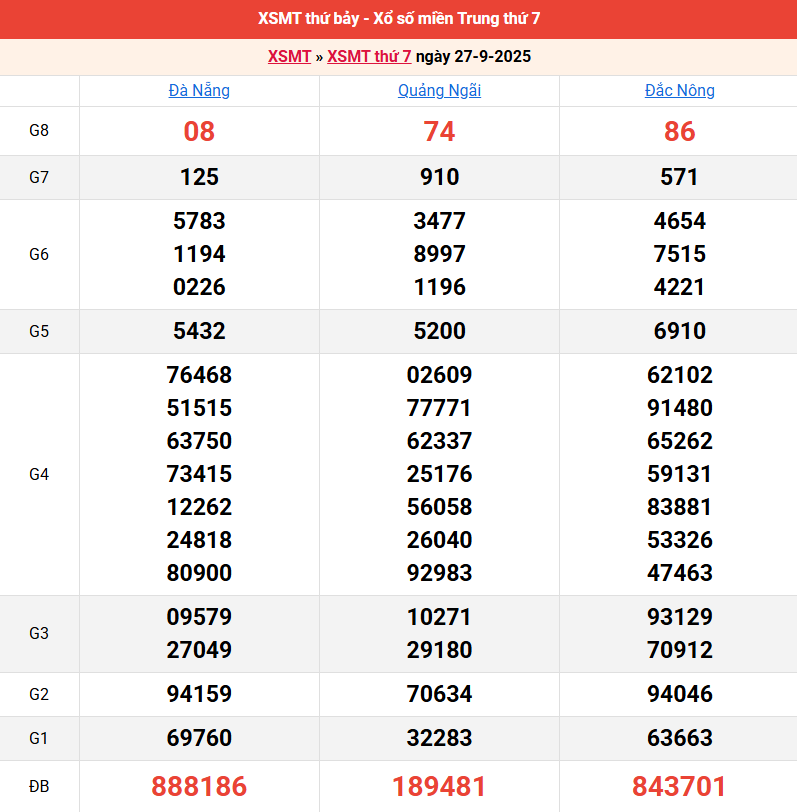
Task: Select Đà Nẵng G8 result 08
Action: (x=199, y=132)
